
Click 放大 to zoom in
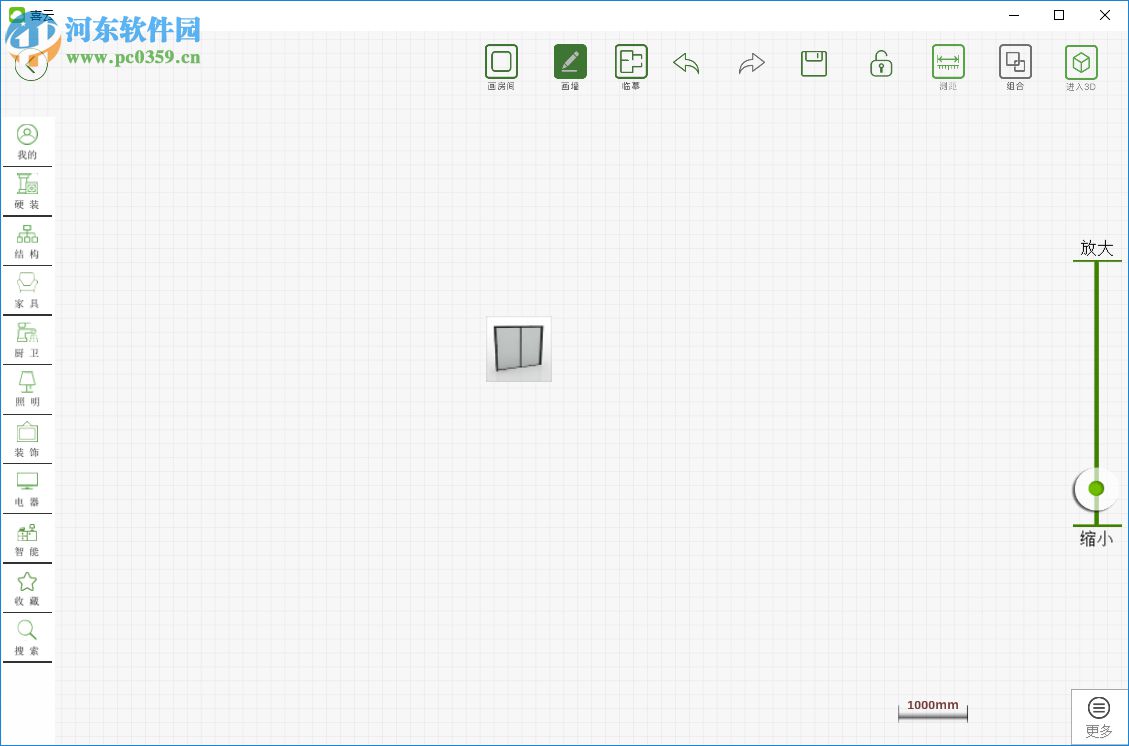tap(1097, 248)
